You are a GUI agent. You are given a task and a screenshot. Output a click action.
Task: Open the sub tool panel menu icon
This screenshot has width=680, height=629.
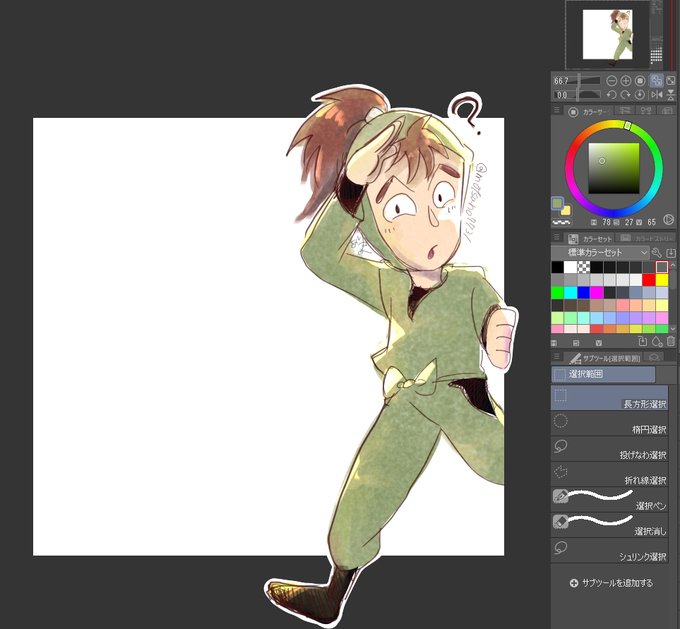[x=557, y=357]
